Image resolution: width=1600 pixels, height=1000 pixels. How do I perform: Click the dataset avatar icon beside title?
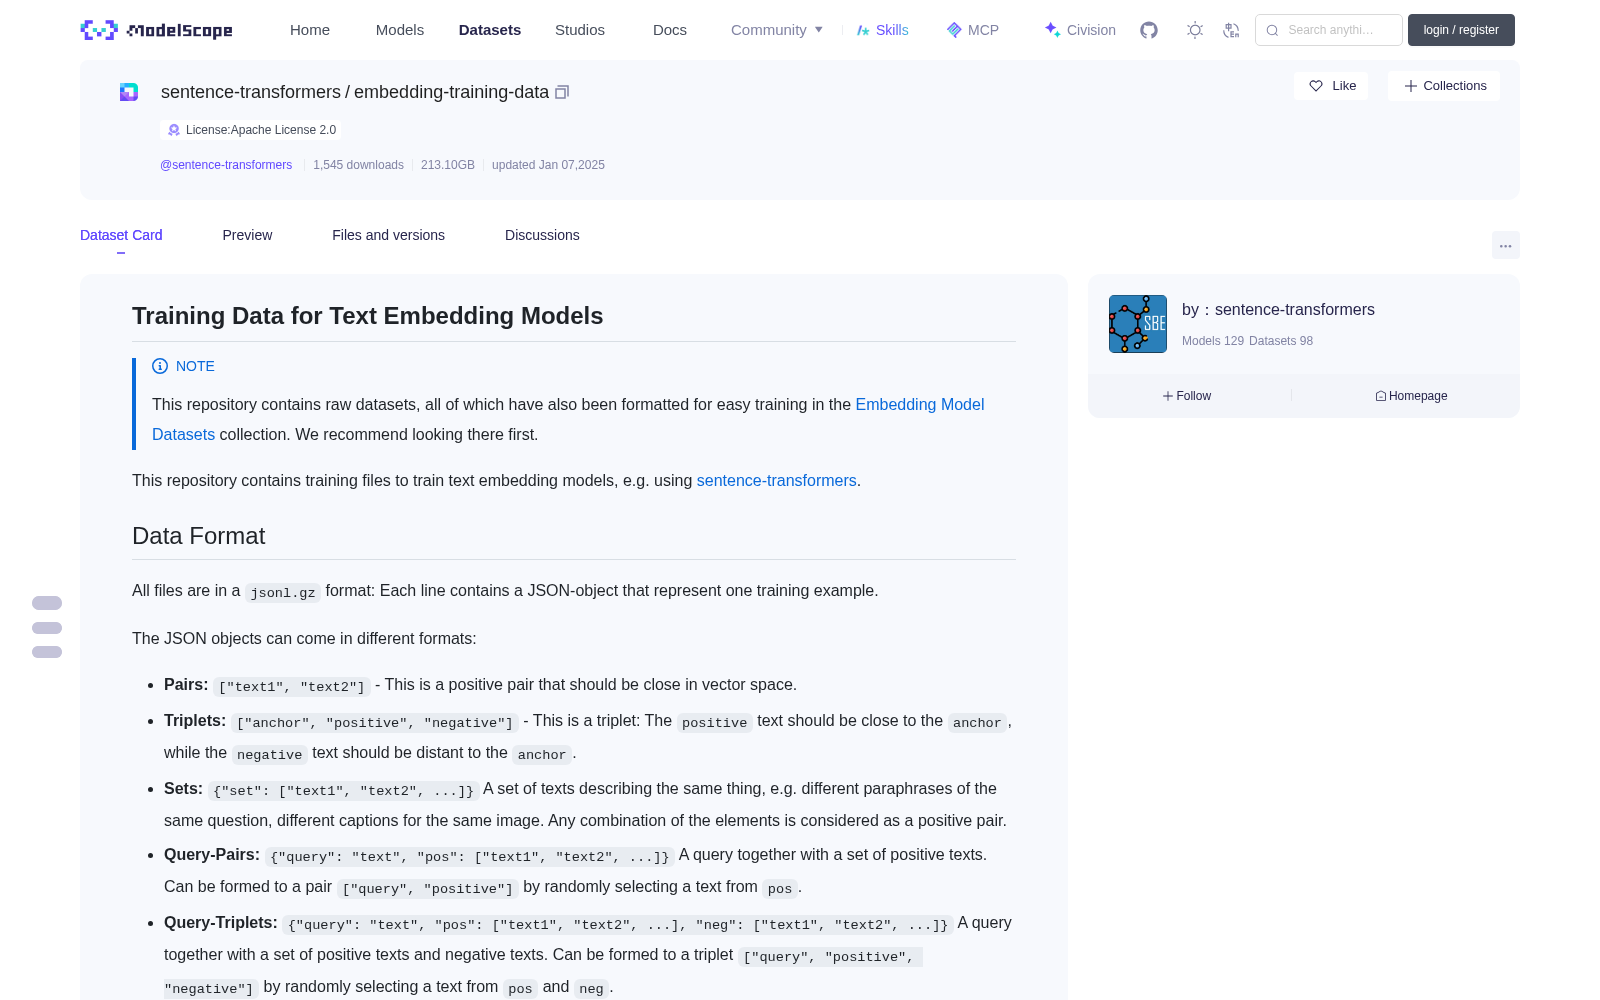click(x=129, y=92)
